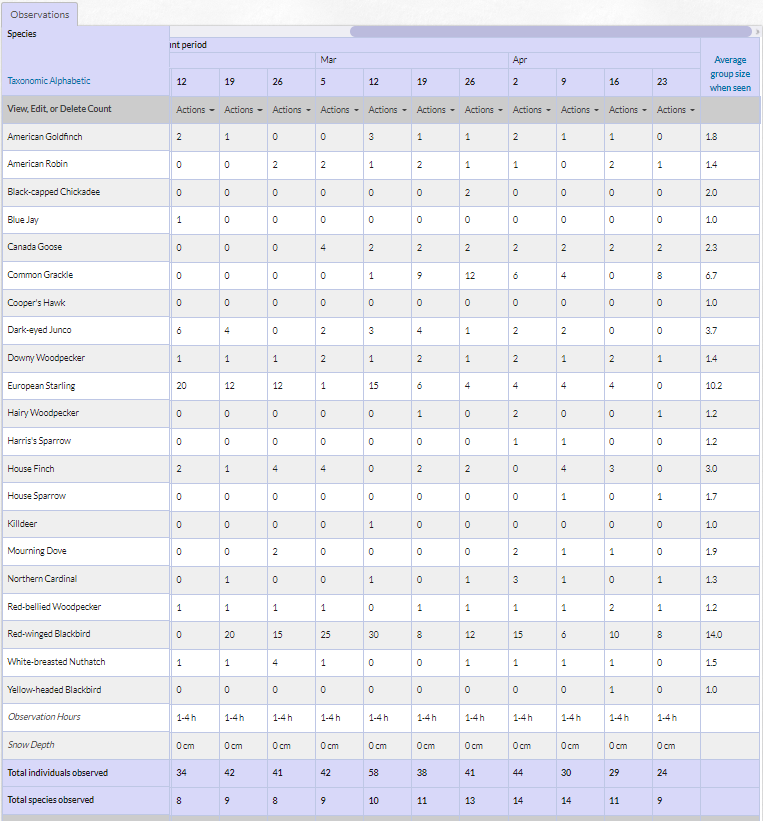Click the Dark-eyed Junco species name
Image resolution: width=763 pixels, height=821 pixels.
[x=39, y=330]
